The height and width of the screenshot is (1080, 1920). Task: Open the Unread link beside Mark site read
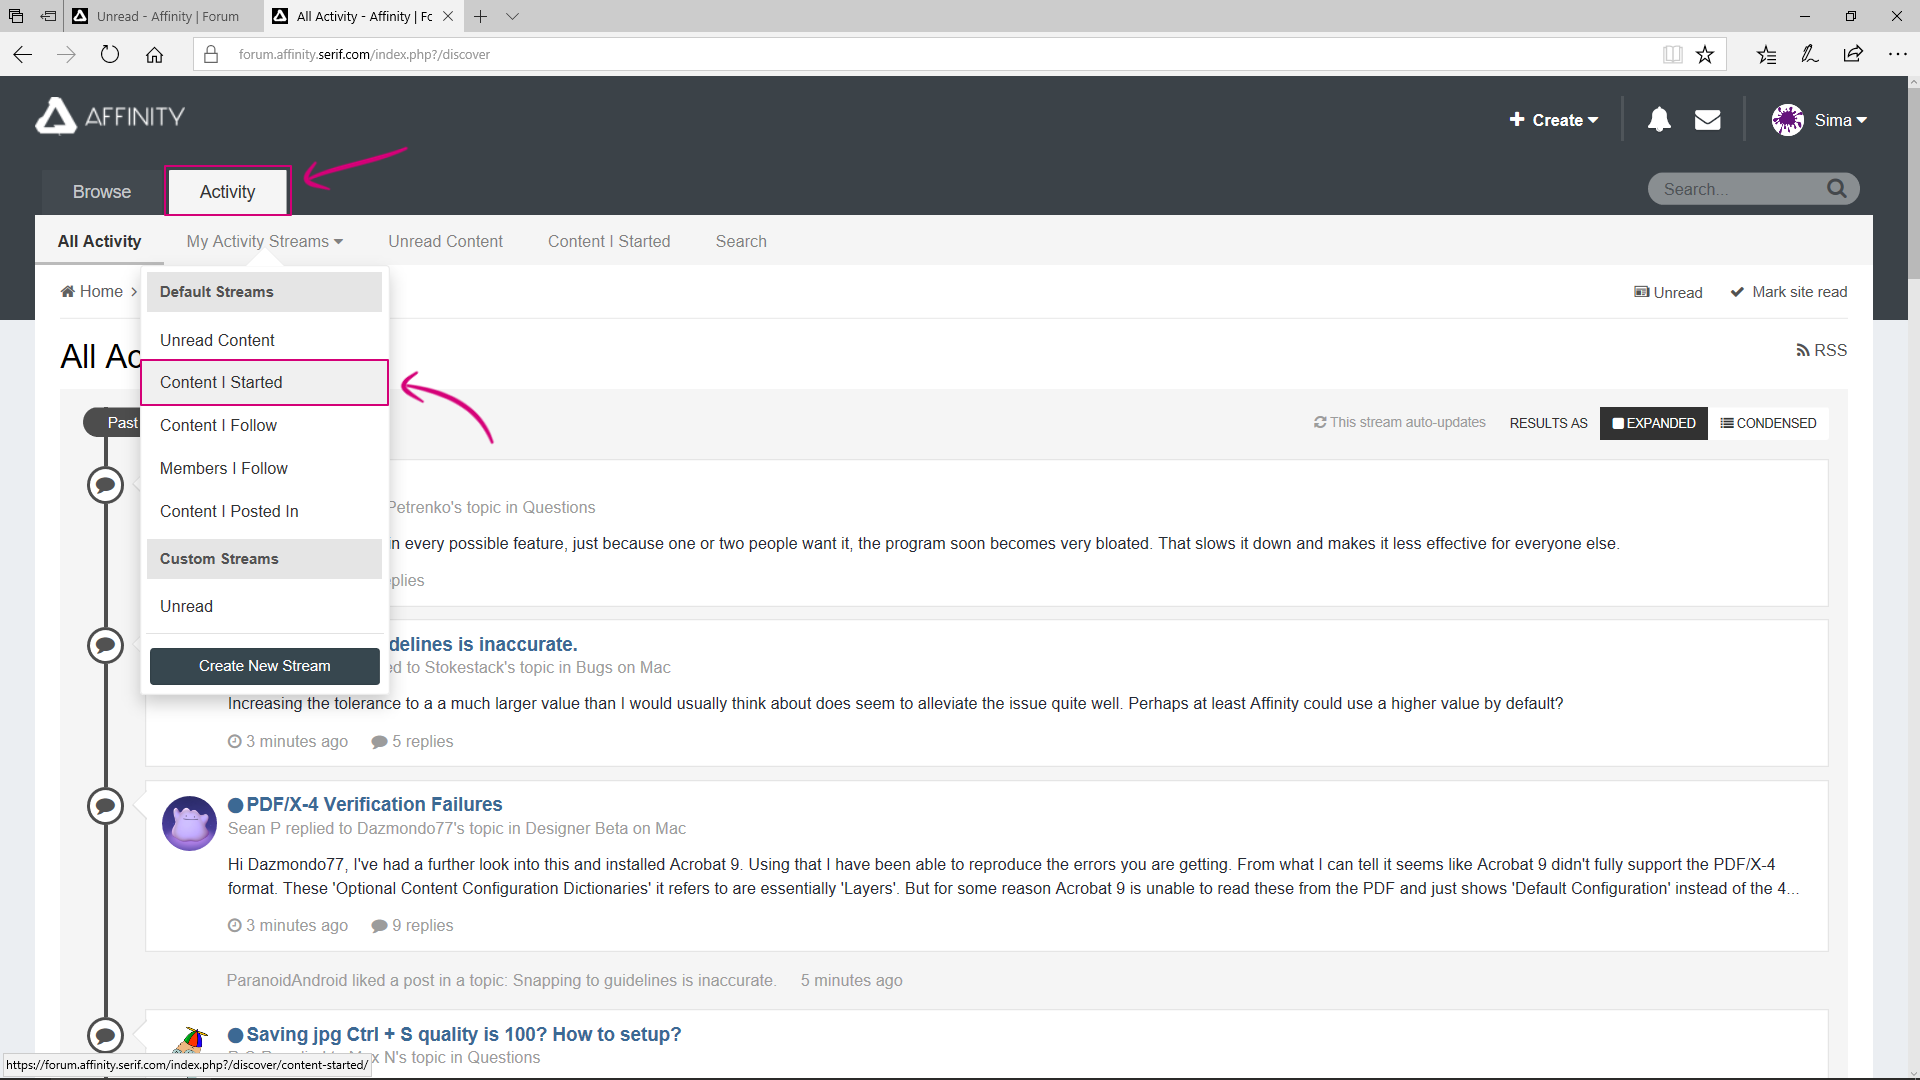click(x=1668, y=292)
